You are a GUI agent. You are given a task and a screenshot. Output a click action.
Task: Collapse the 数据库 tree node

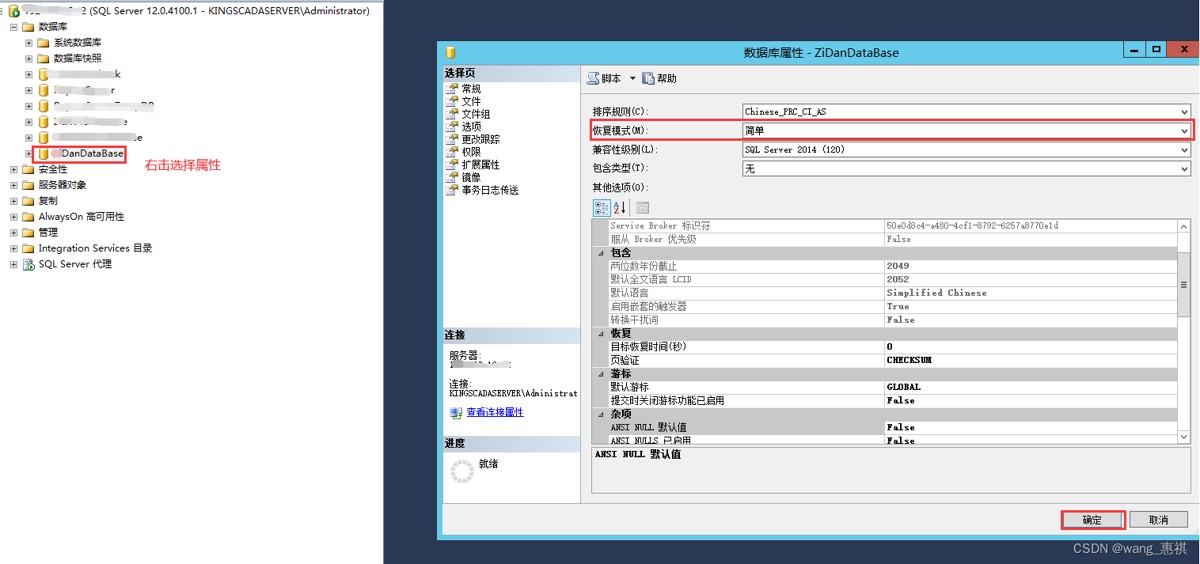tap(14, 27)
